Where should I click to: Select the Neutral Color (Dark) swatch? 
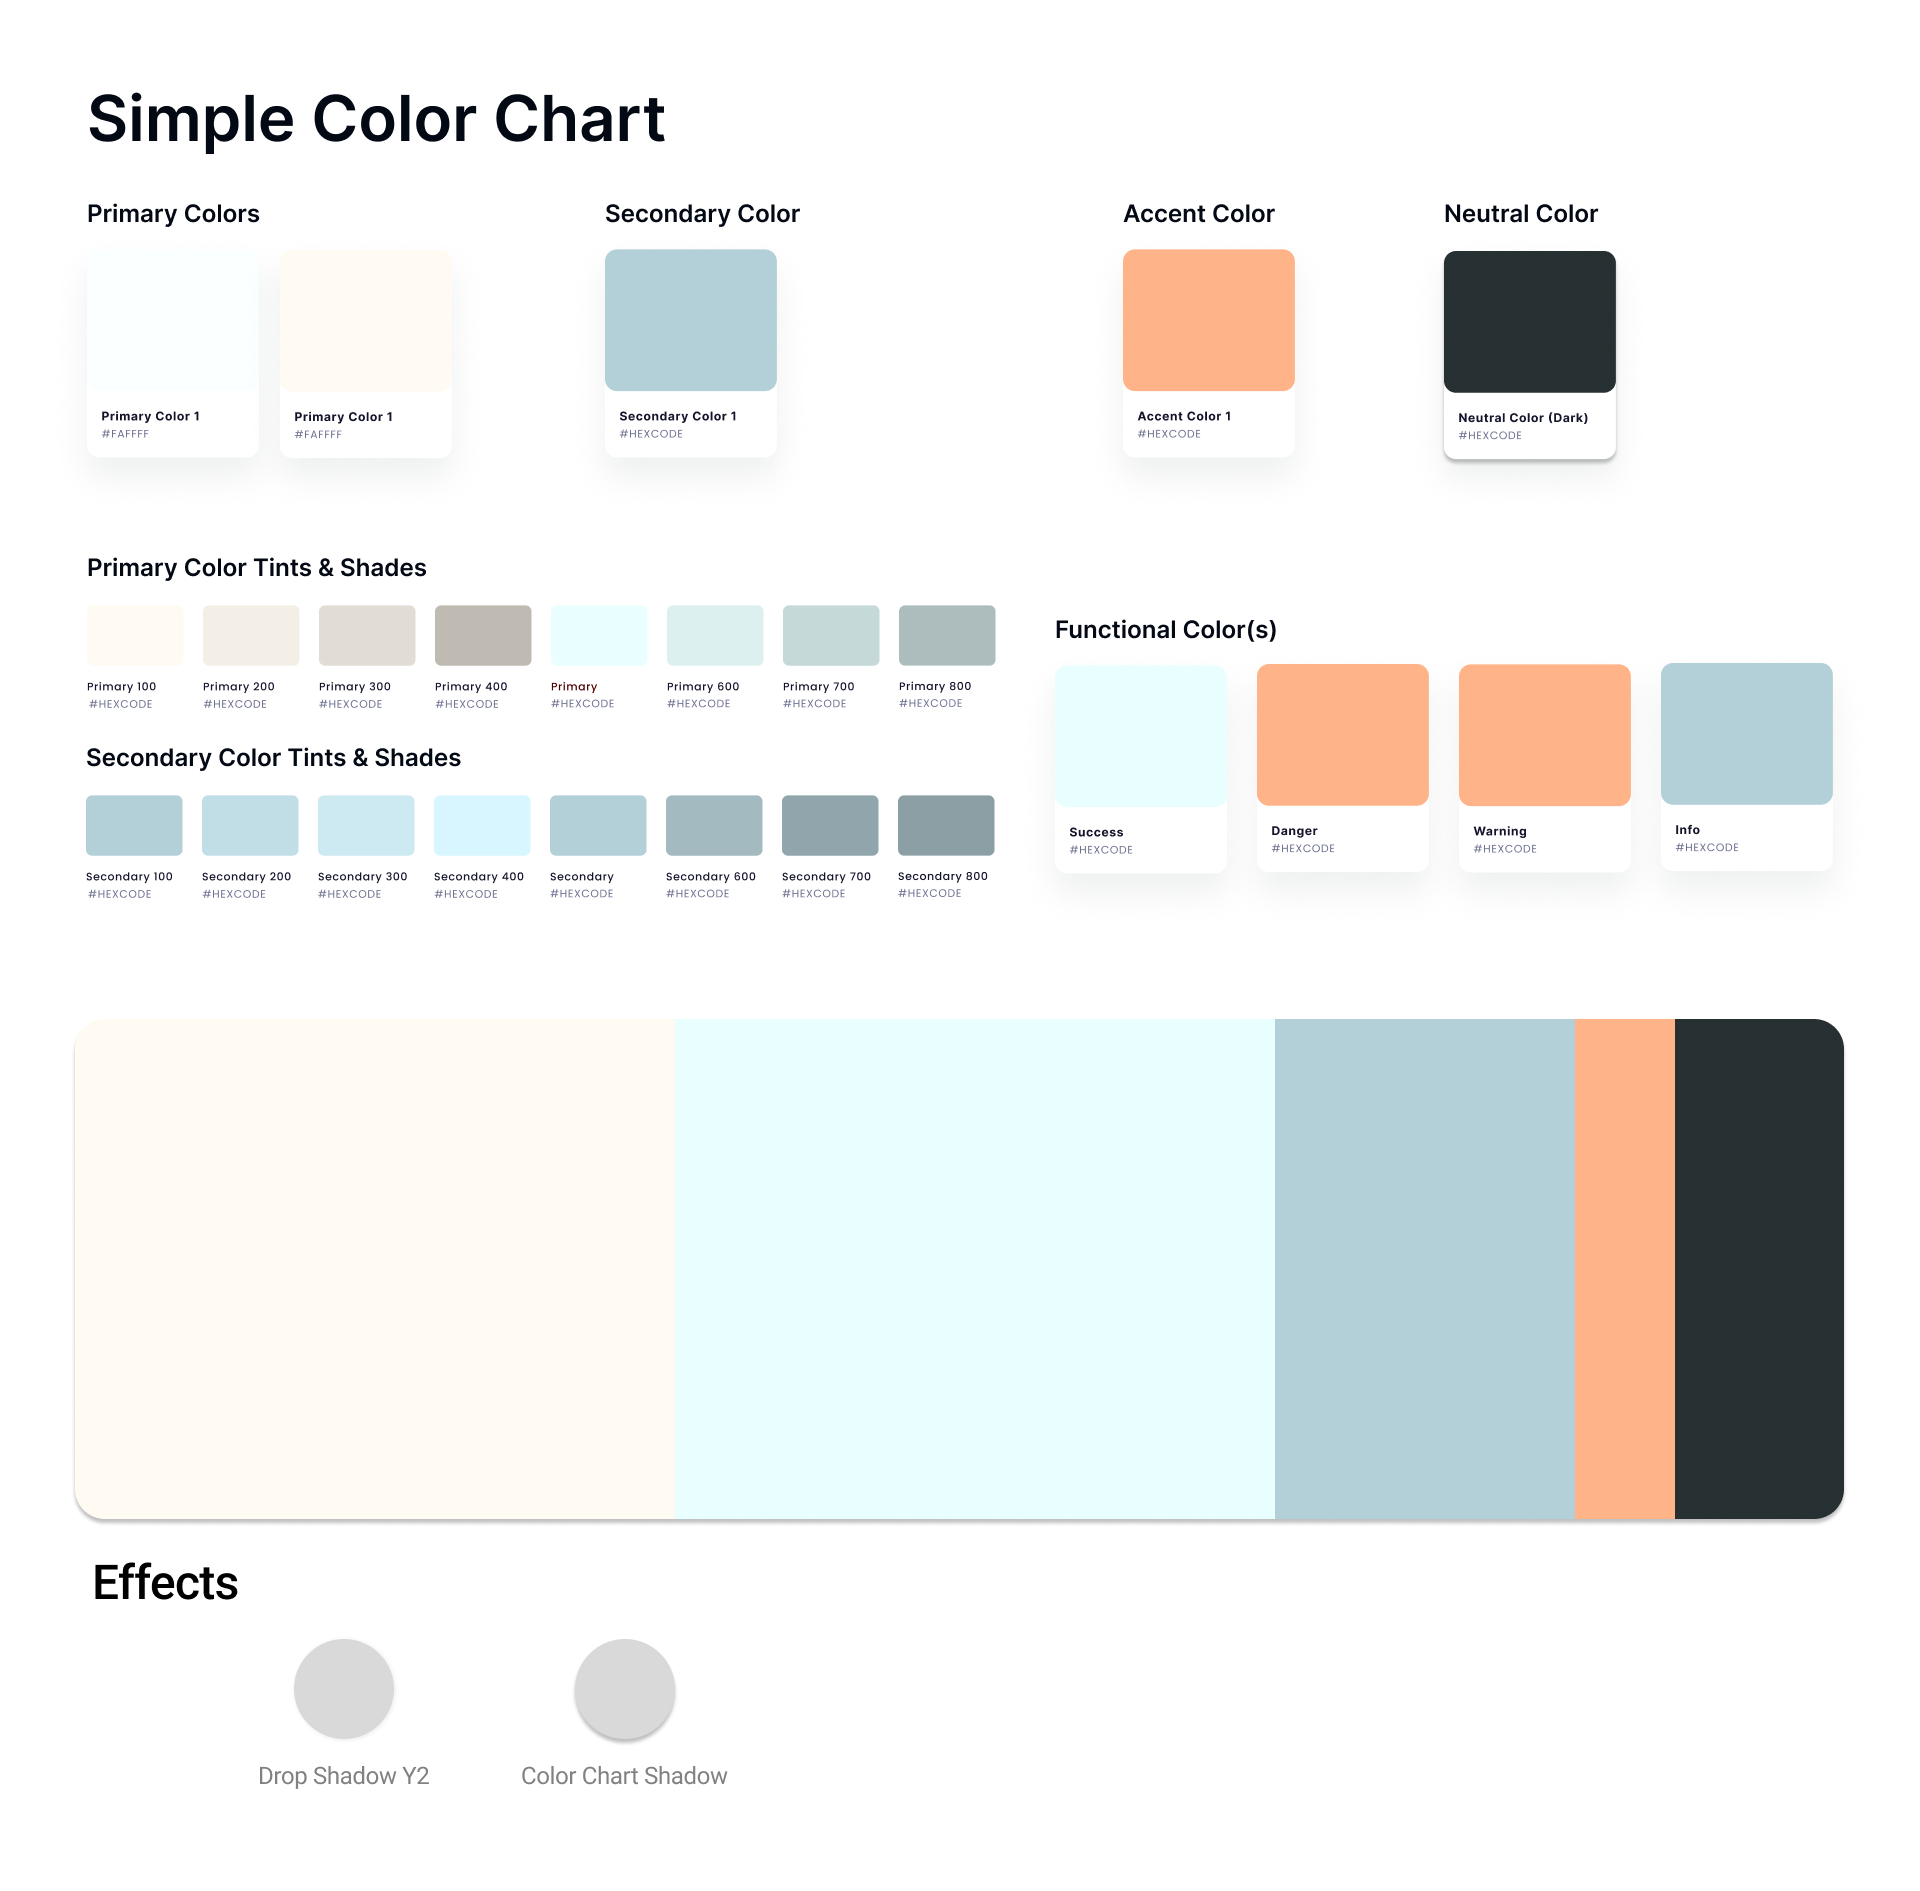(x=1529, y=321)
